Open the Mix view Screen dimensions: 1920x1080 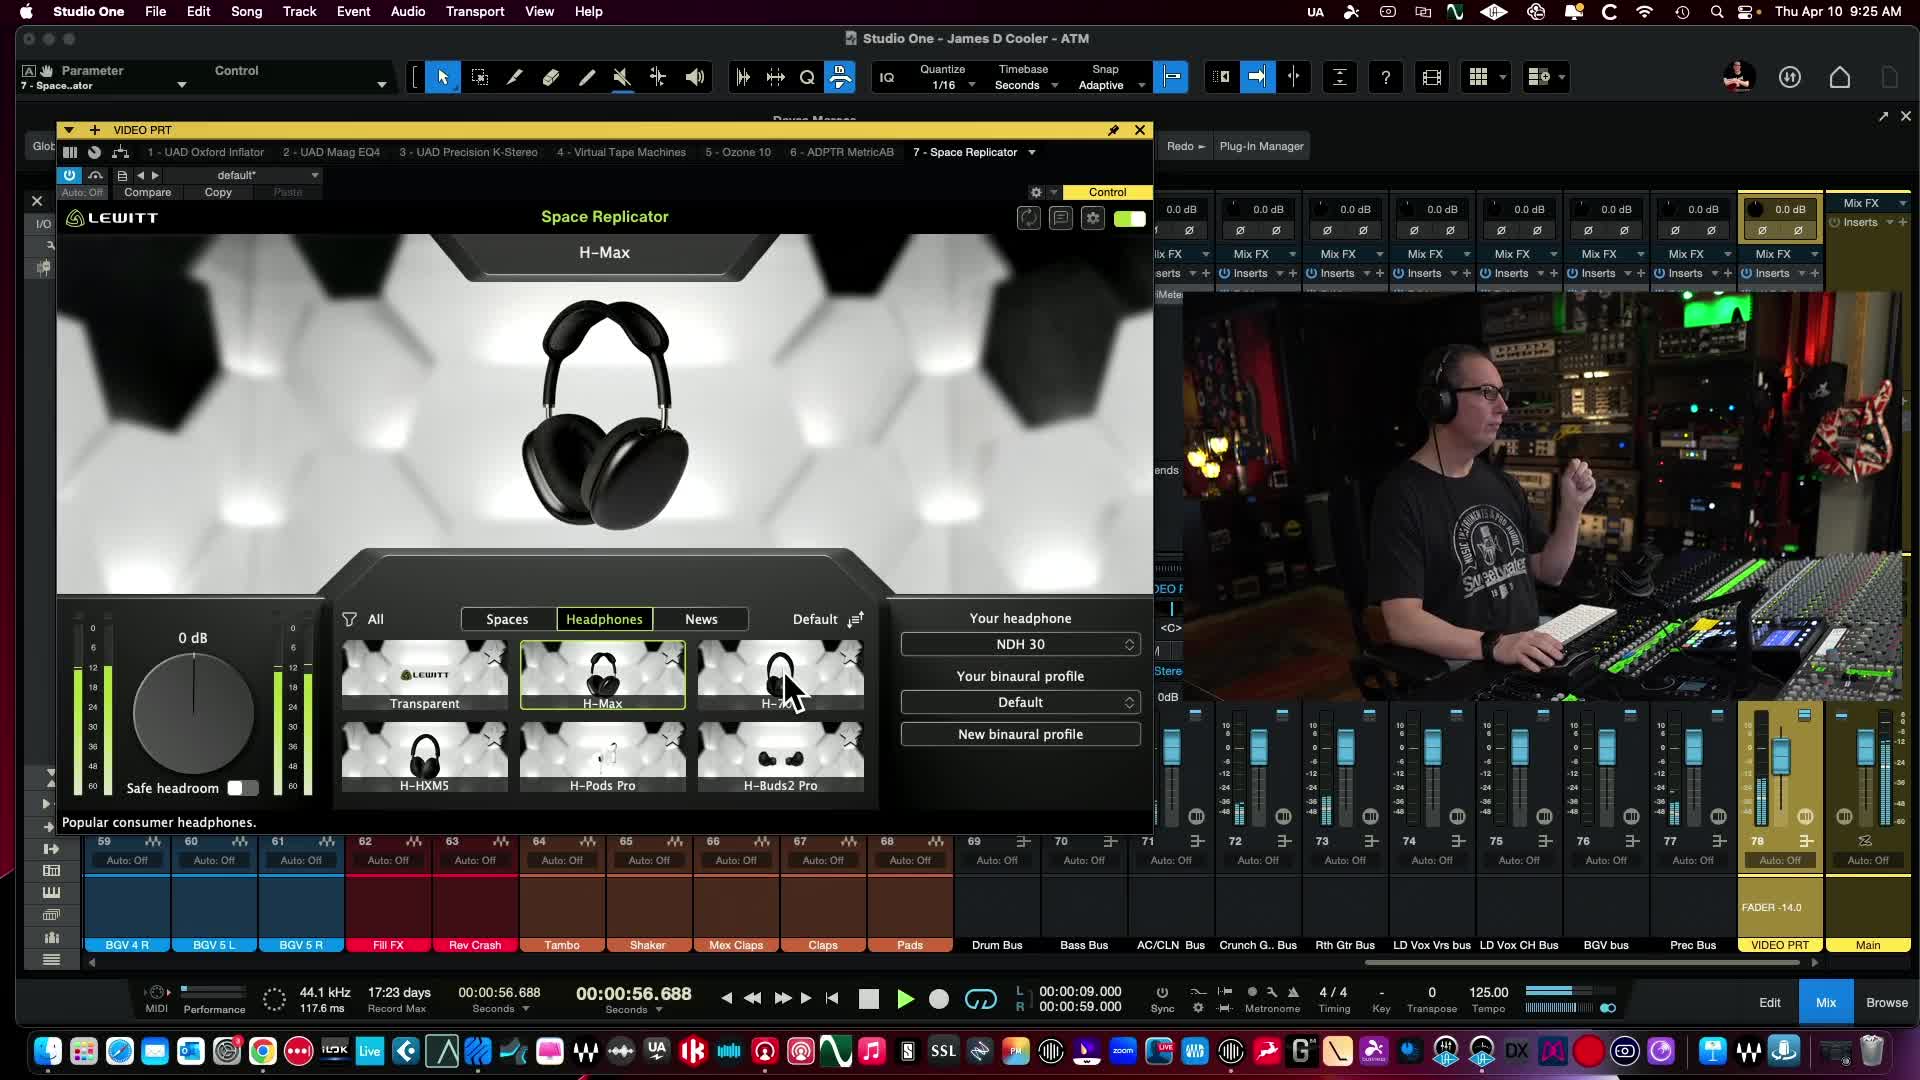[x=1826, y=1003]
